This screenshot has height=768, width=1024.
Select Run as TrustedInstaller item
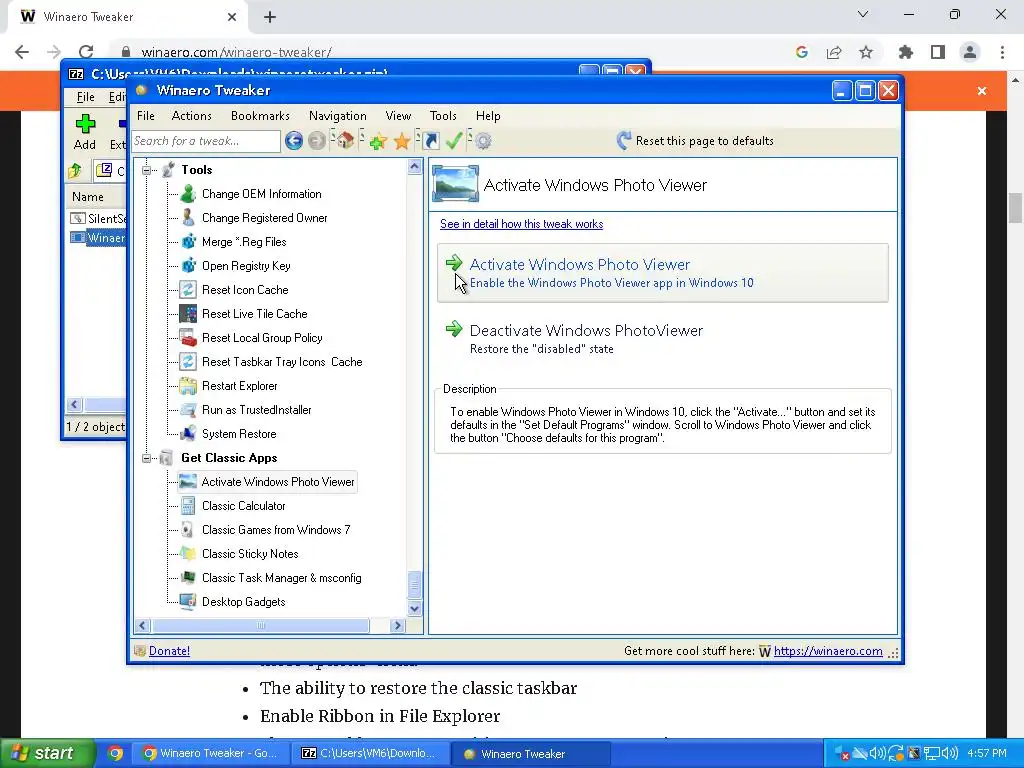point(257,410)
